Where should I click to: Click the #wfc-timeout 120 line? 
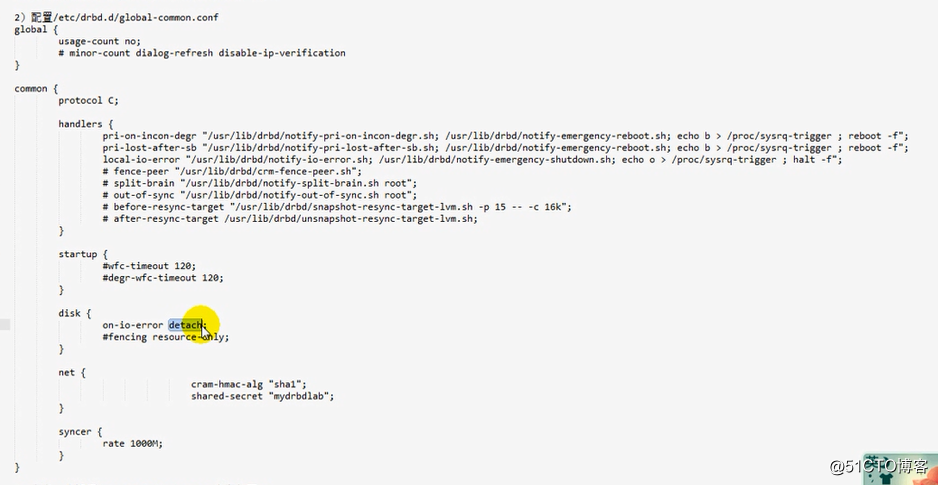point(149,266)
